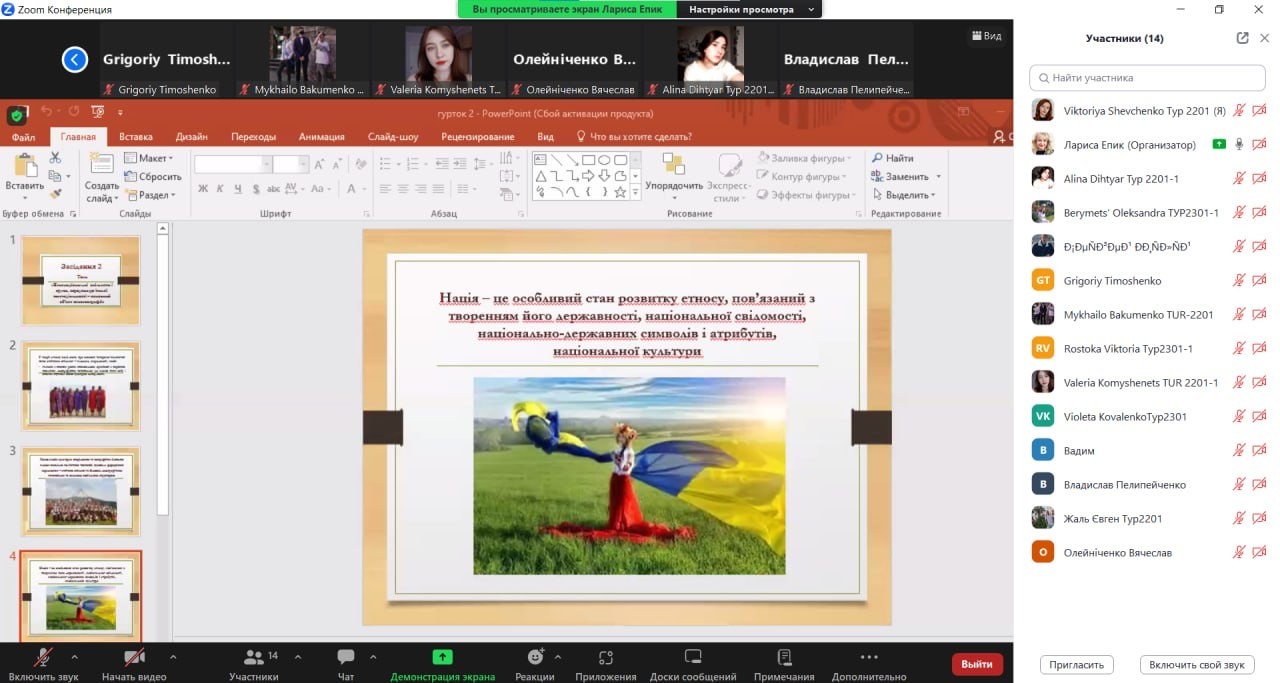Expand video options arrow beside camera
The width and height of the screenshot is (1280, 683).
click(x=173, y=657)
